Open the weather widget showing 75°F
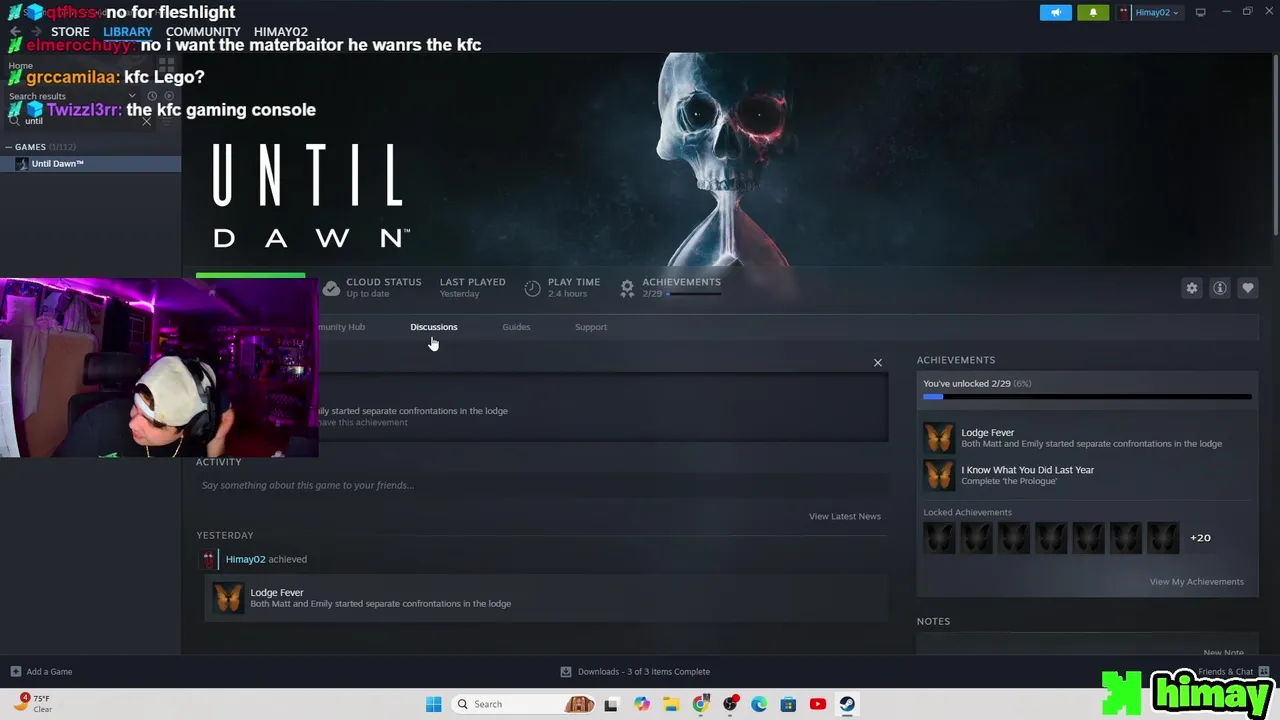Viewport: 1280px width, 720px height. (x=34, y=703)
